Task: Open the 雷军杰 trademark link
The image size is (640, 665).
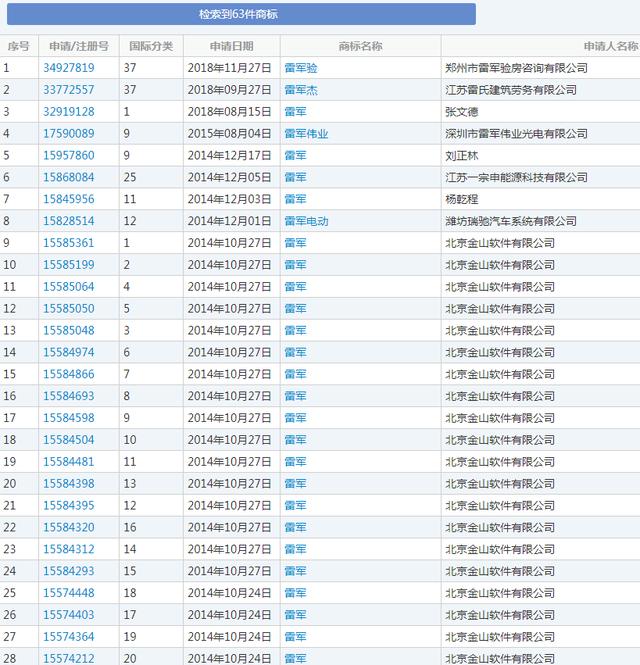Action: coord(301,90)
